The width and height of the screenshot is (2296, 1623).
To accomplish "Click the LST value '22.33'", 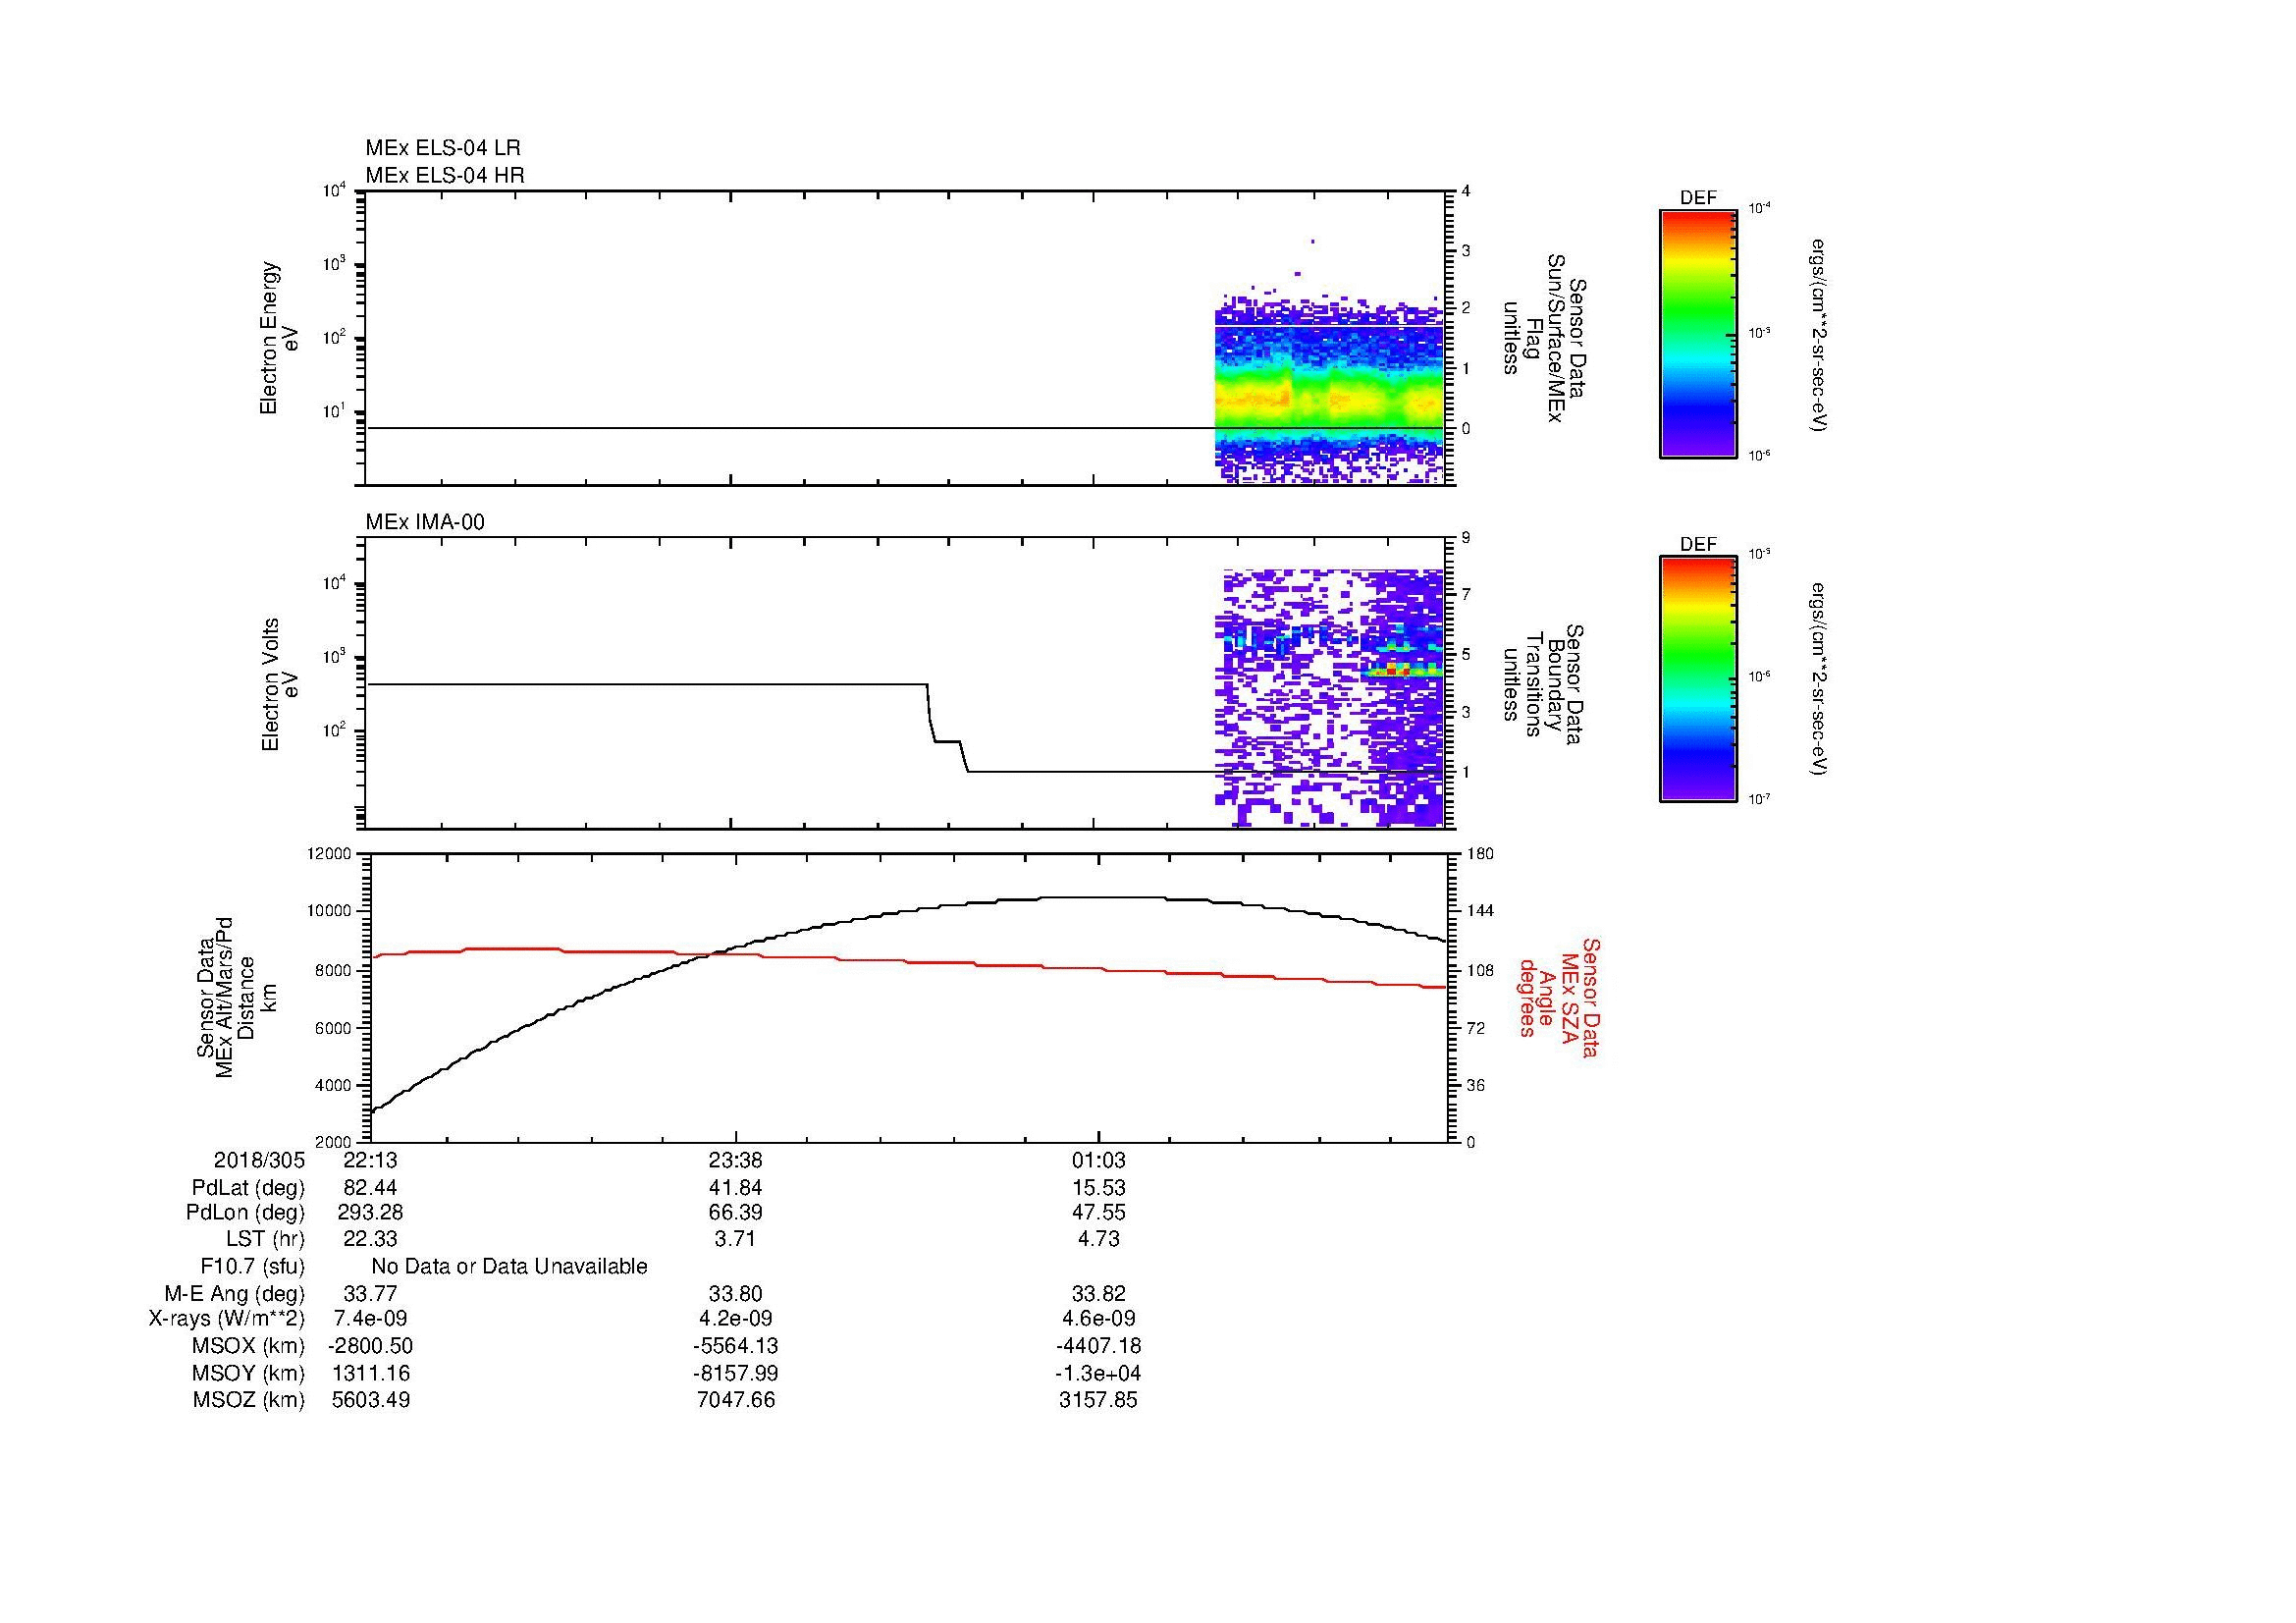I will coord(371,1239).
